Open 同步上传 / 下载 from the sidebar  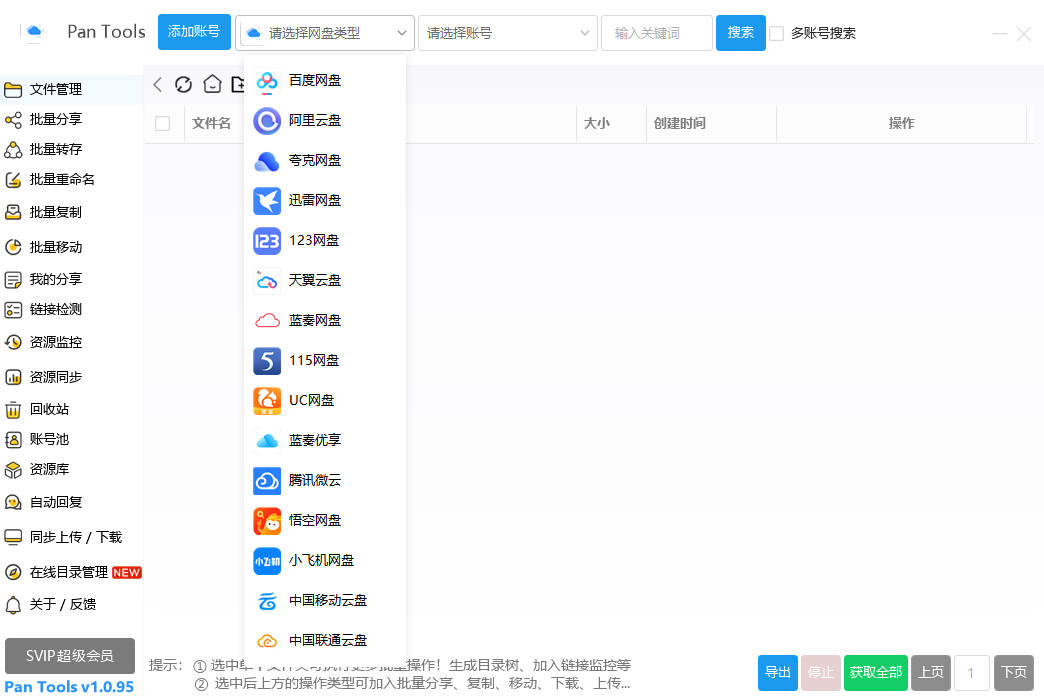click(x=69, y=536)
